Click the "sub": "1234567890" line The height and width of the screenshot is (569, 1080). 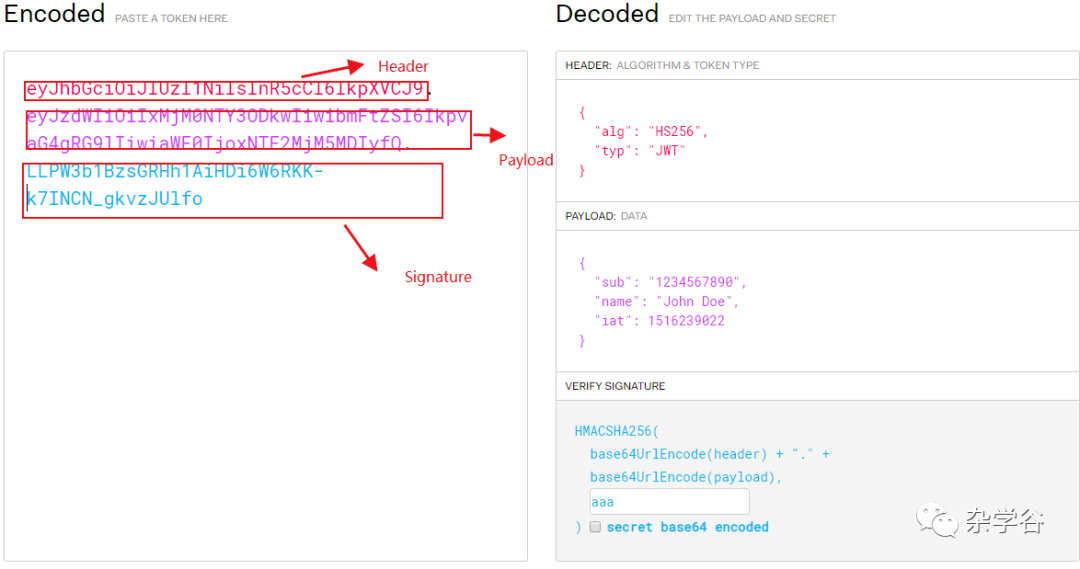point(670,282)
